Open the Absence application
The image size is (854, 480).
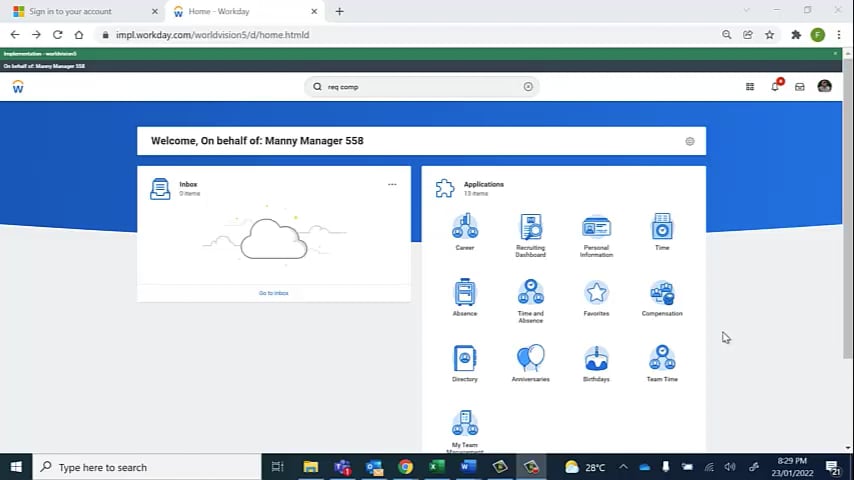[465, 297]
